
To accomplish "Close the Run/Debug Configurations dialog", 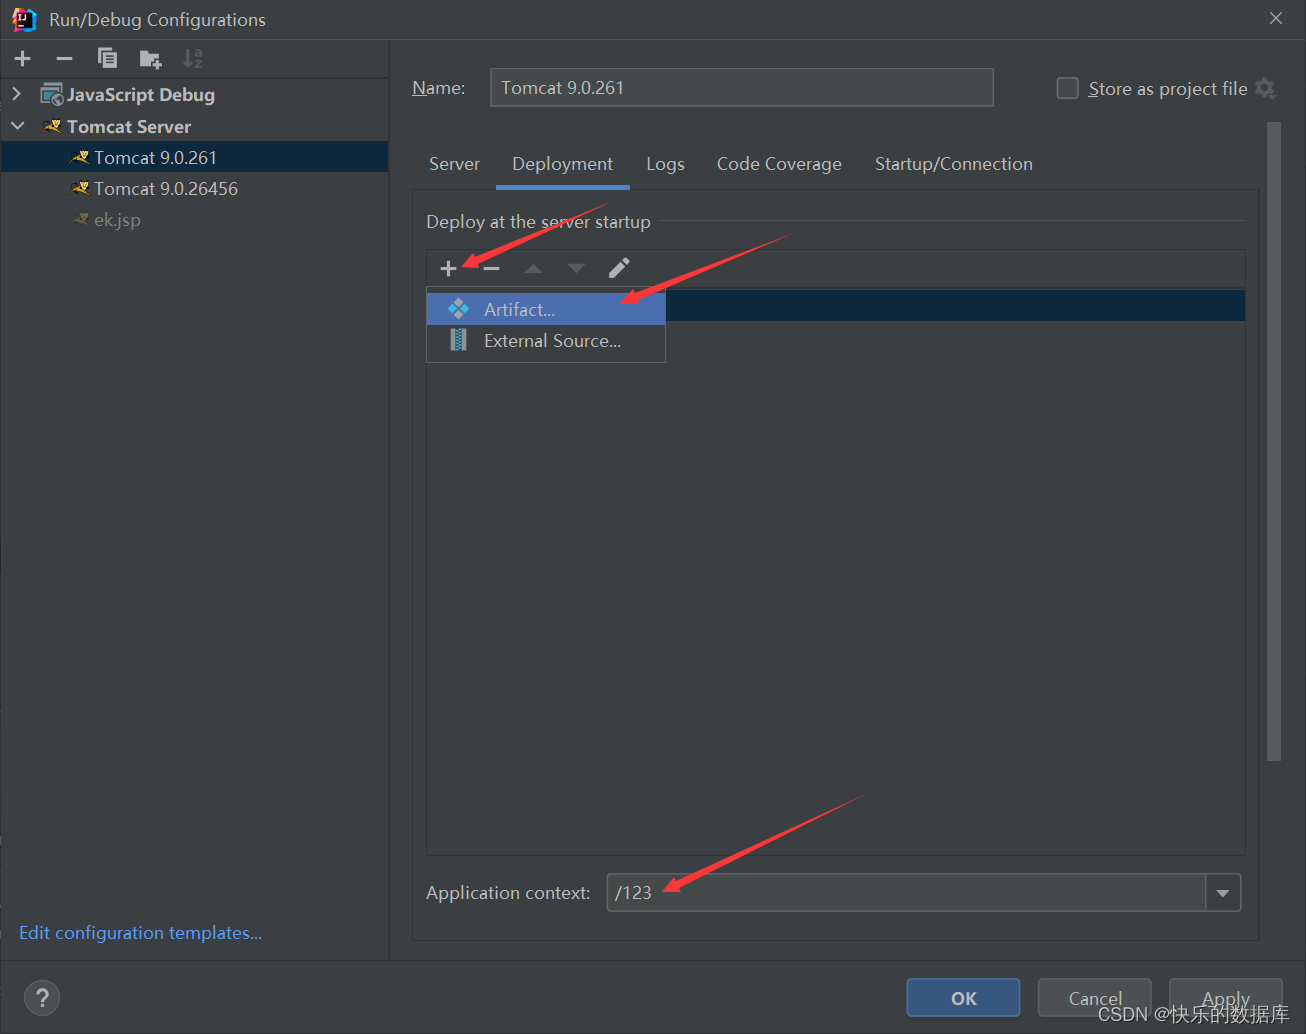I will click(1276, 18).
